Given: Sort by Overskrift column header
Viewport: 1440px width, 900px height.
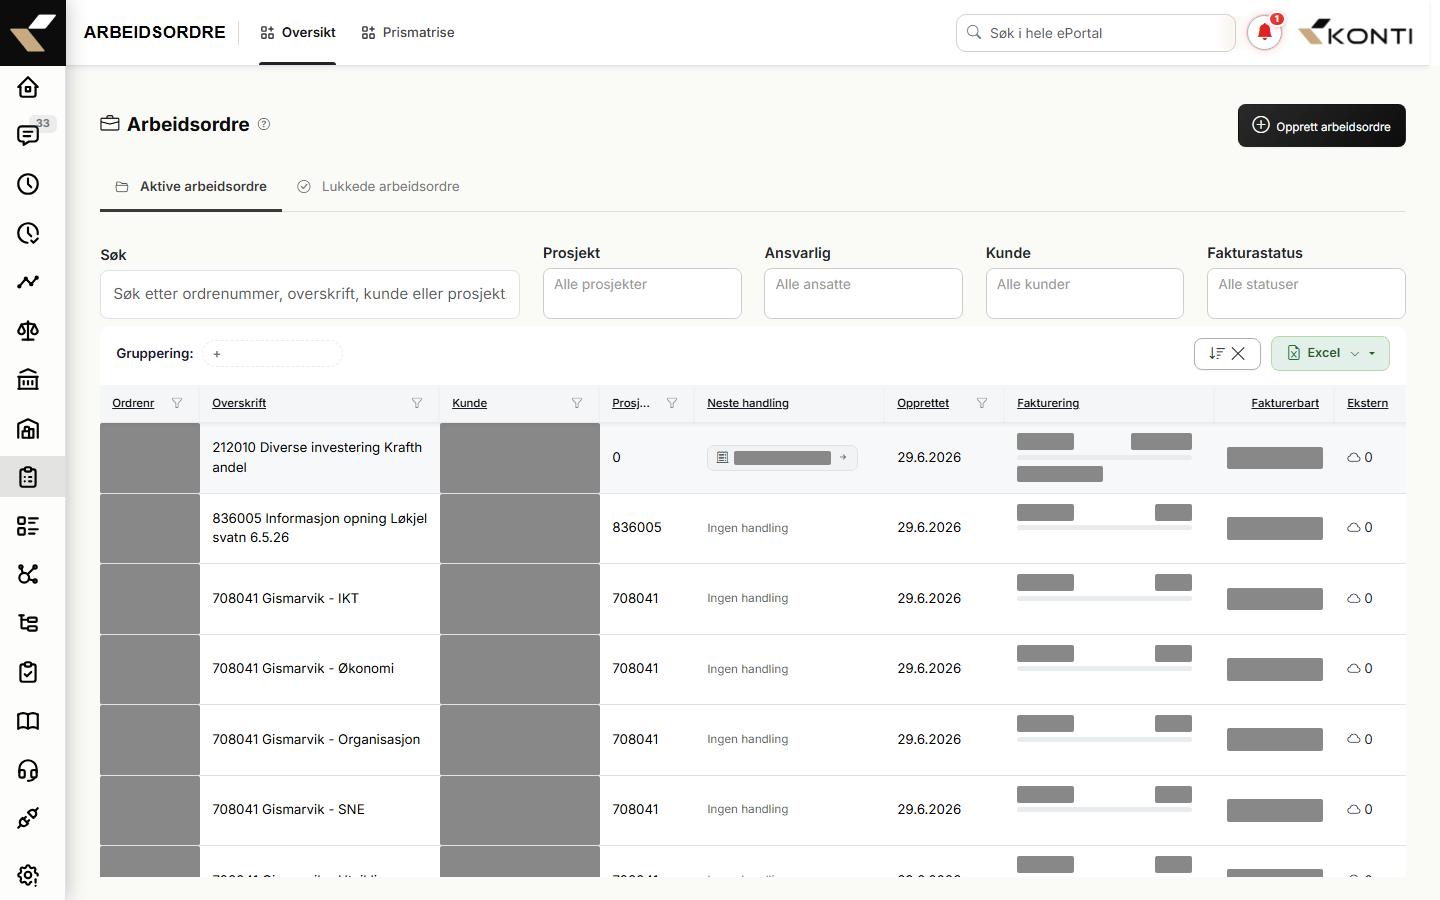Looking at the screenshot, I should (x=239, y=403).
